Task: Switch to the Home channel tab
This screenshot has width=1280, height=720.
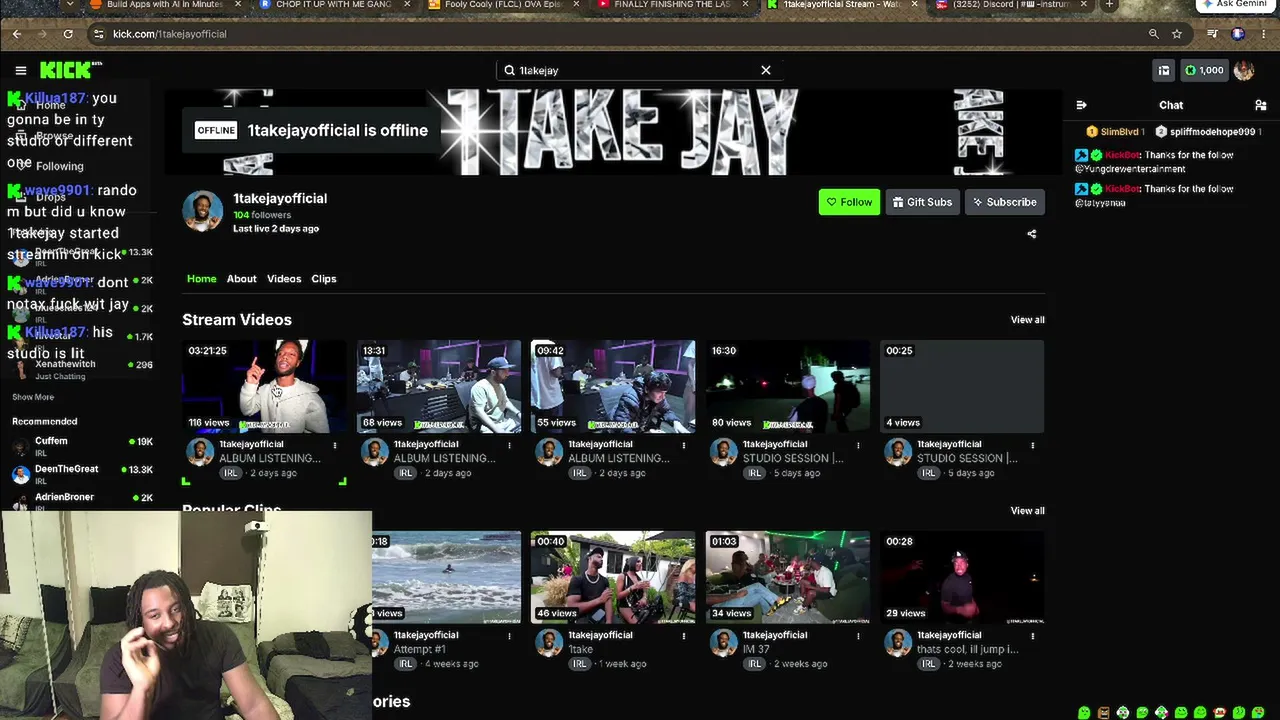Action: (x=201, y=279)
